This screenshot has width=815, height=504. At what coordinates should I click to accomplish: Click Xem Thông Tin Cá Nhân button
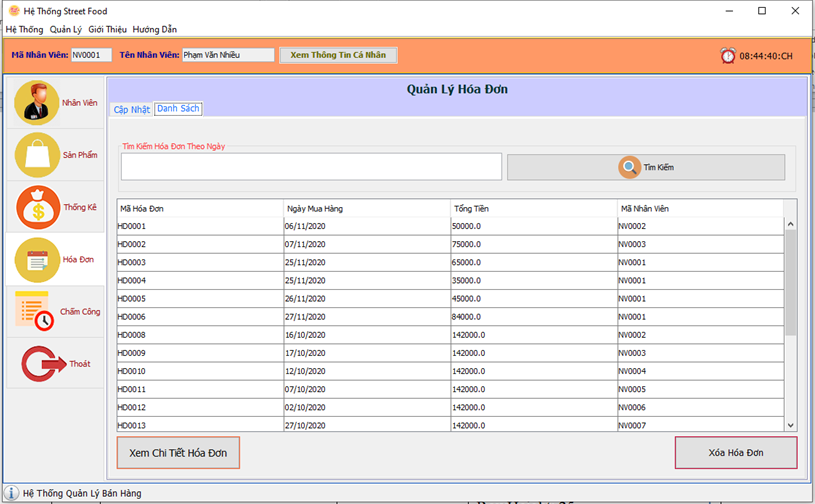[x=338, y=55]
